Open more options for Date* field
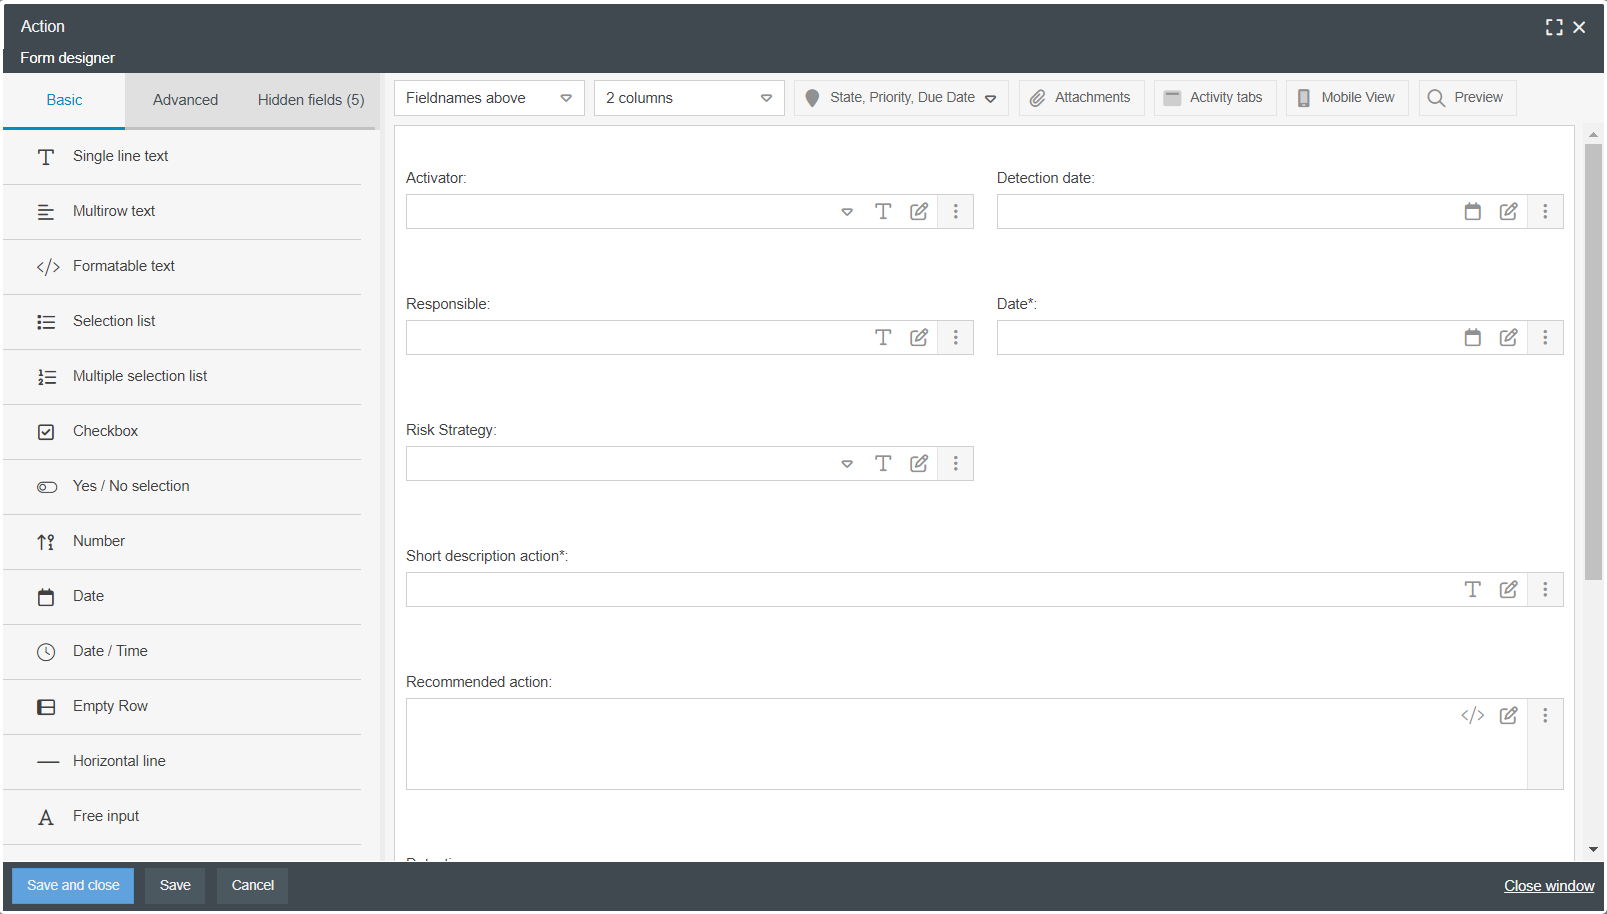This screenshot has width=1607, height=914. point(1546,337)
